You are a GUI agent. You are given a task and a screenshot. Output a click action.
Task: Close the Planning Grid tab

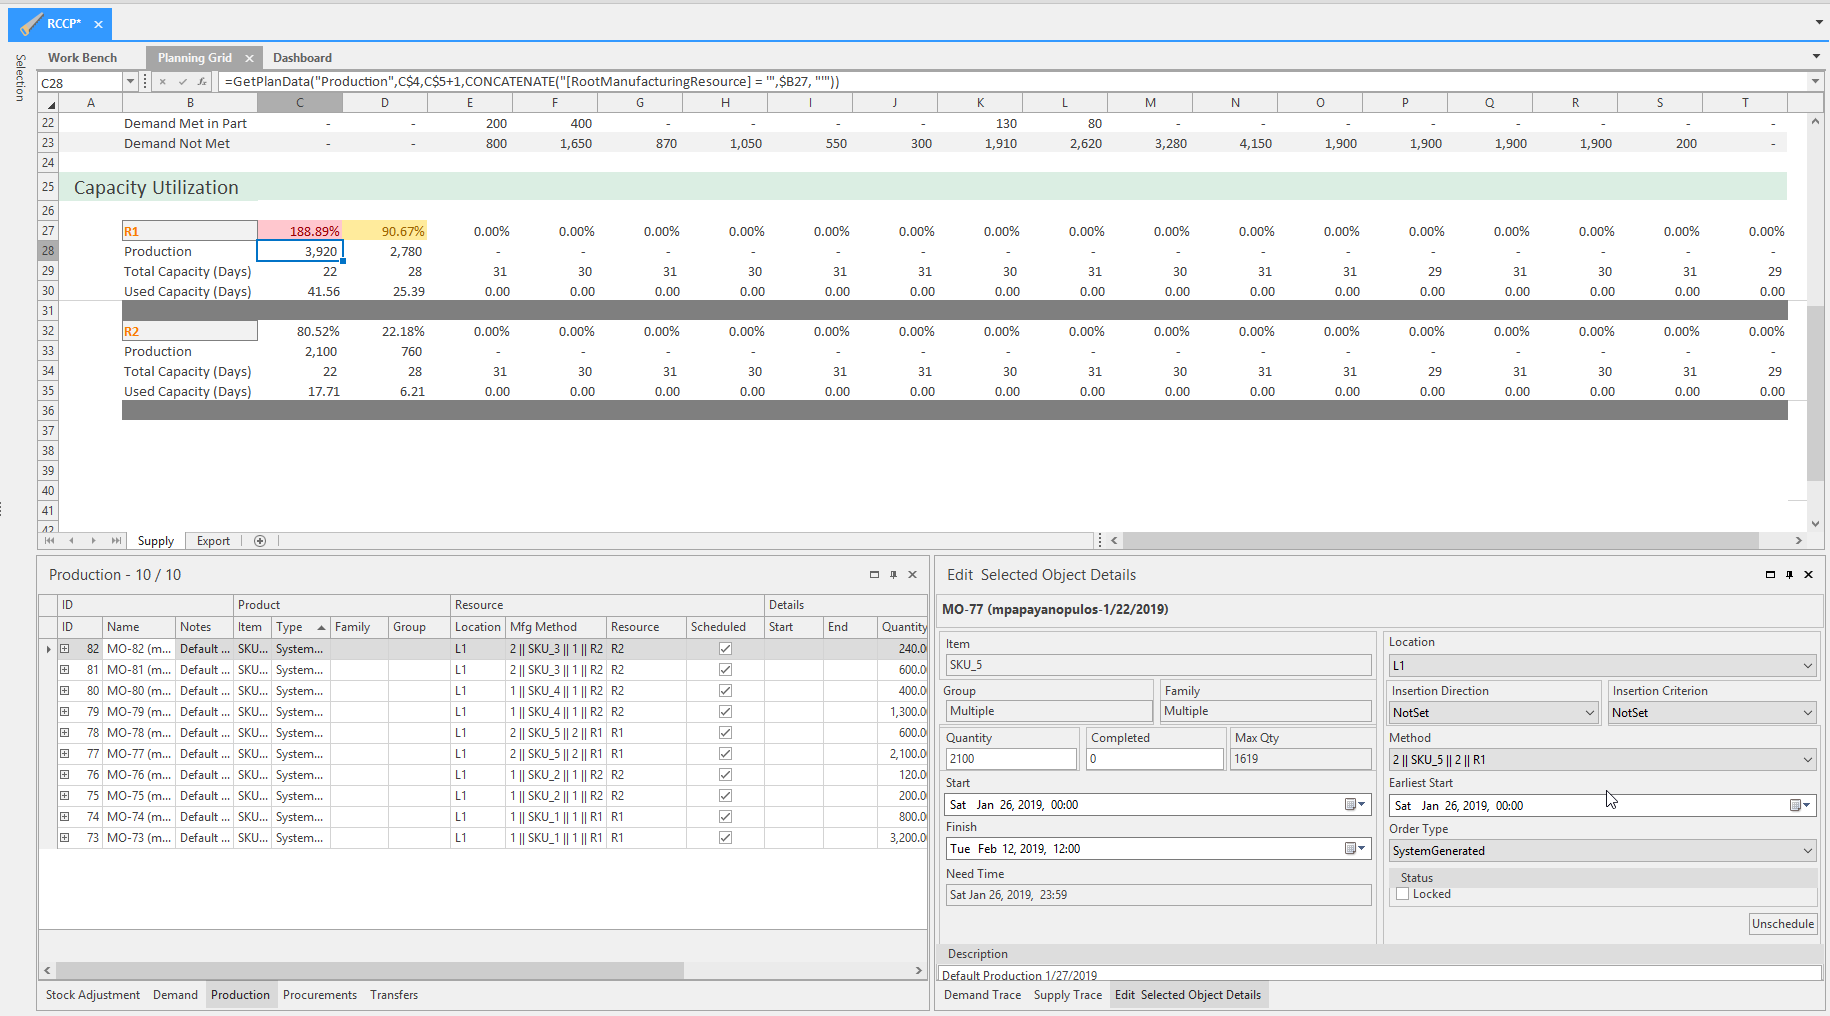tap(249, 58)
